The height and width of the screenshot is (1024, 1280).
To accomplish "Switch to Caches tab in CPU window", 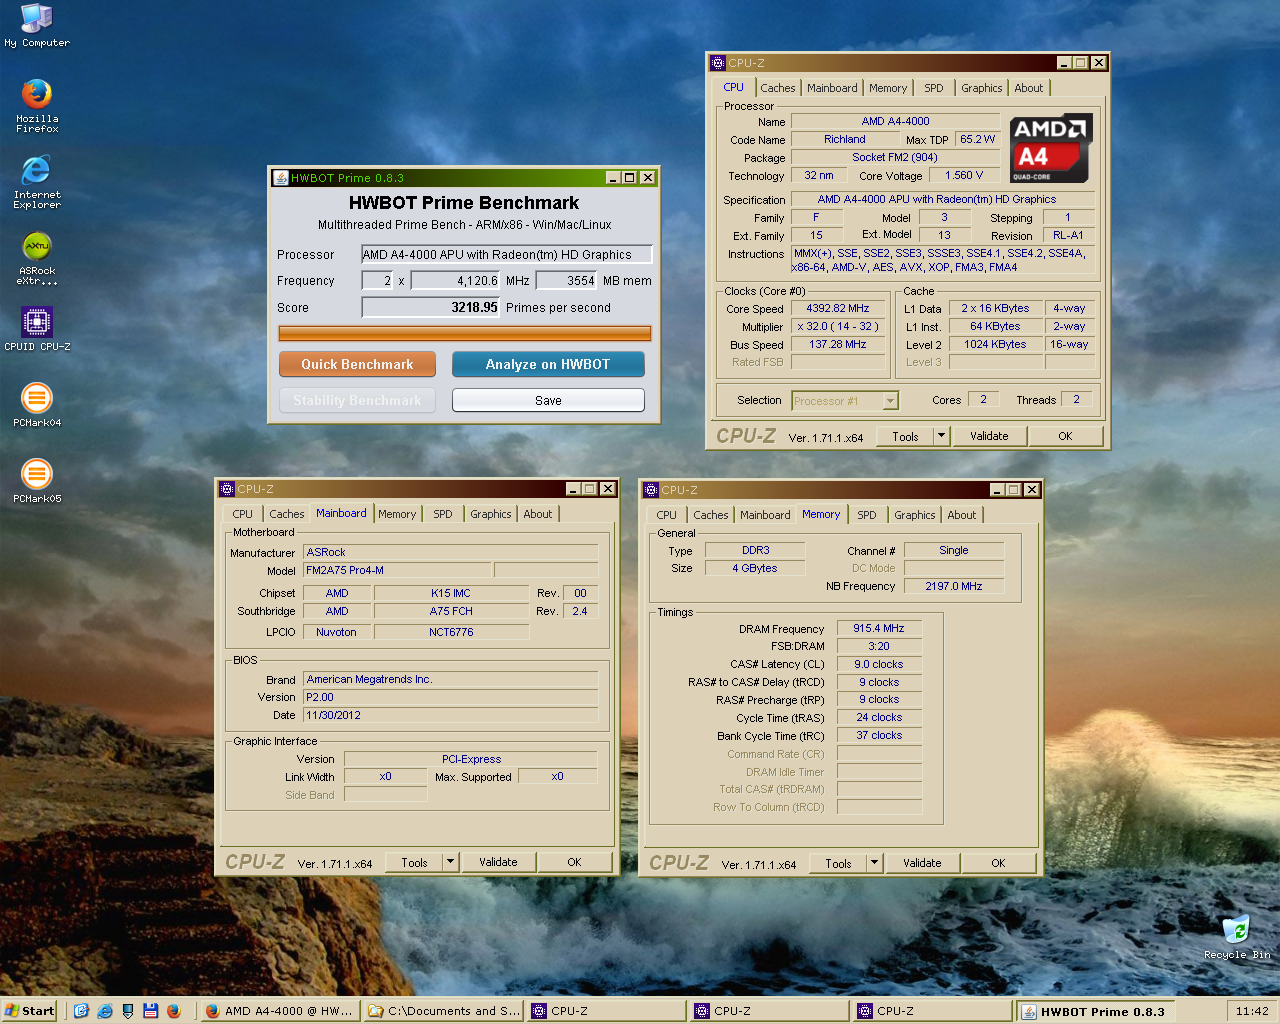I will (x=778, y=88).
